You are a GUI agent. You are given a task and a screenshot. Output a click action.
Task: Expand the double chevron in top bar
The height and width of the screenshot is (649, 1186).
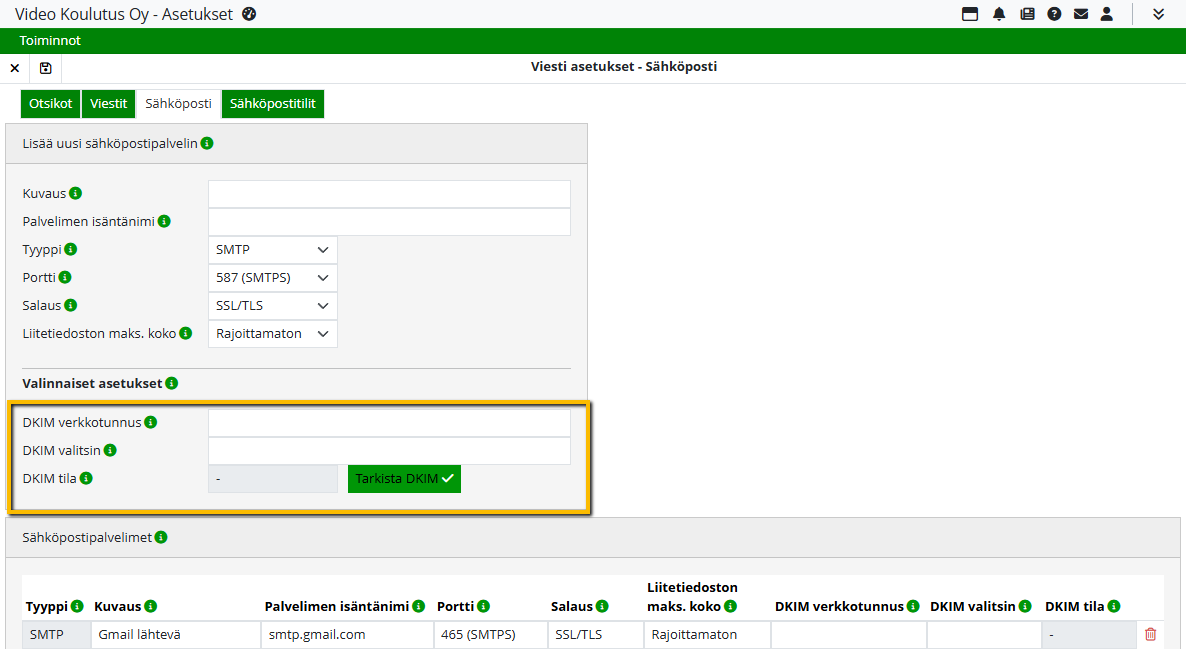pos(1159,14)
